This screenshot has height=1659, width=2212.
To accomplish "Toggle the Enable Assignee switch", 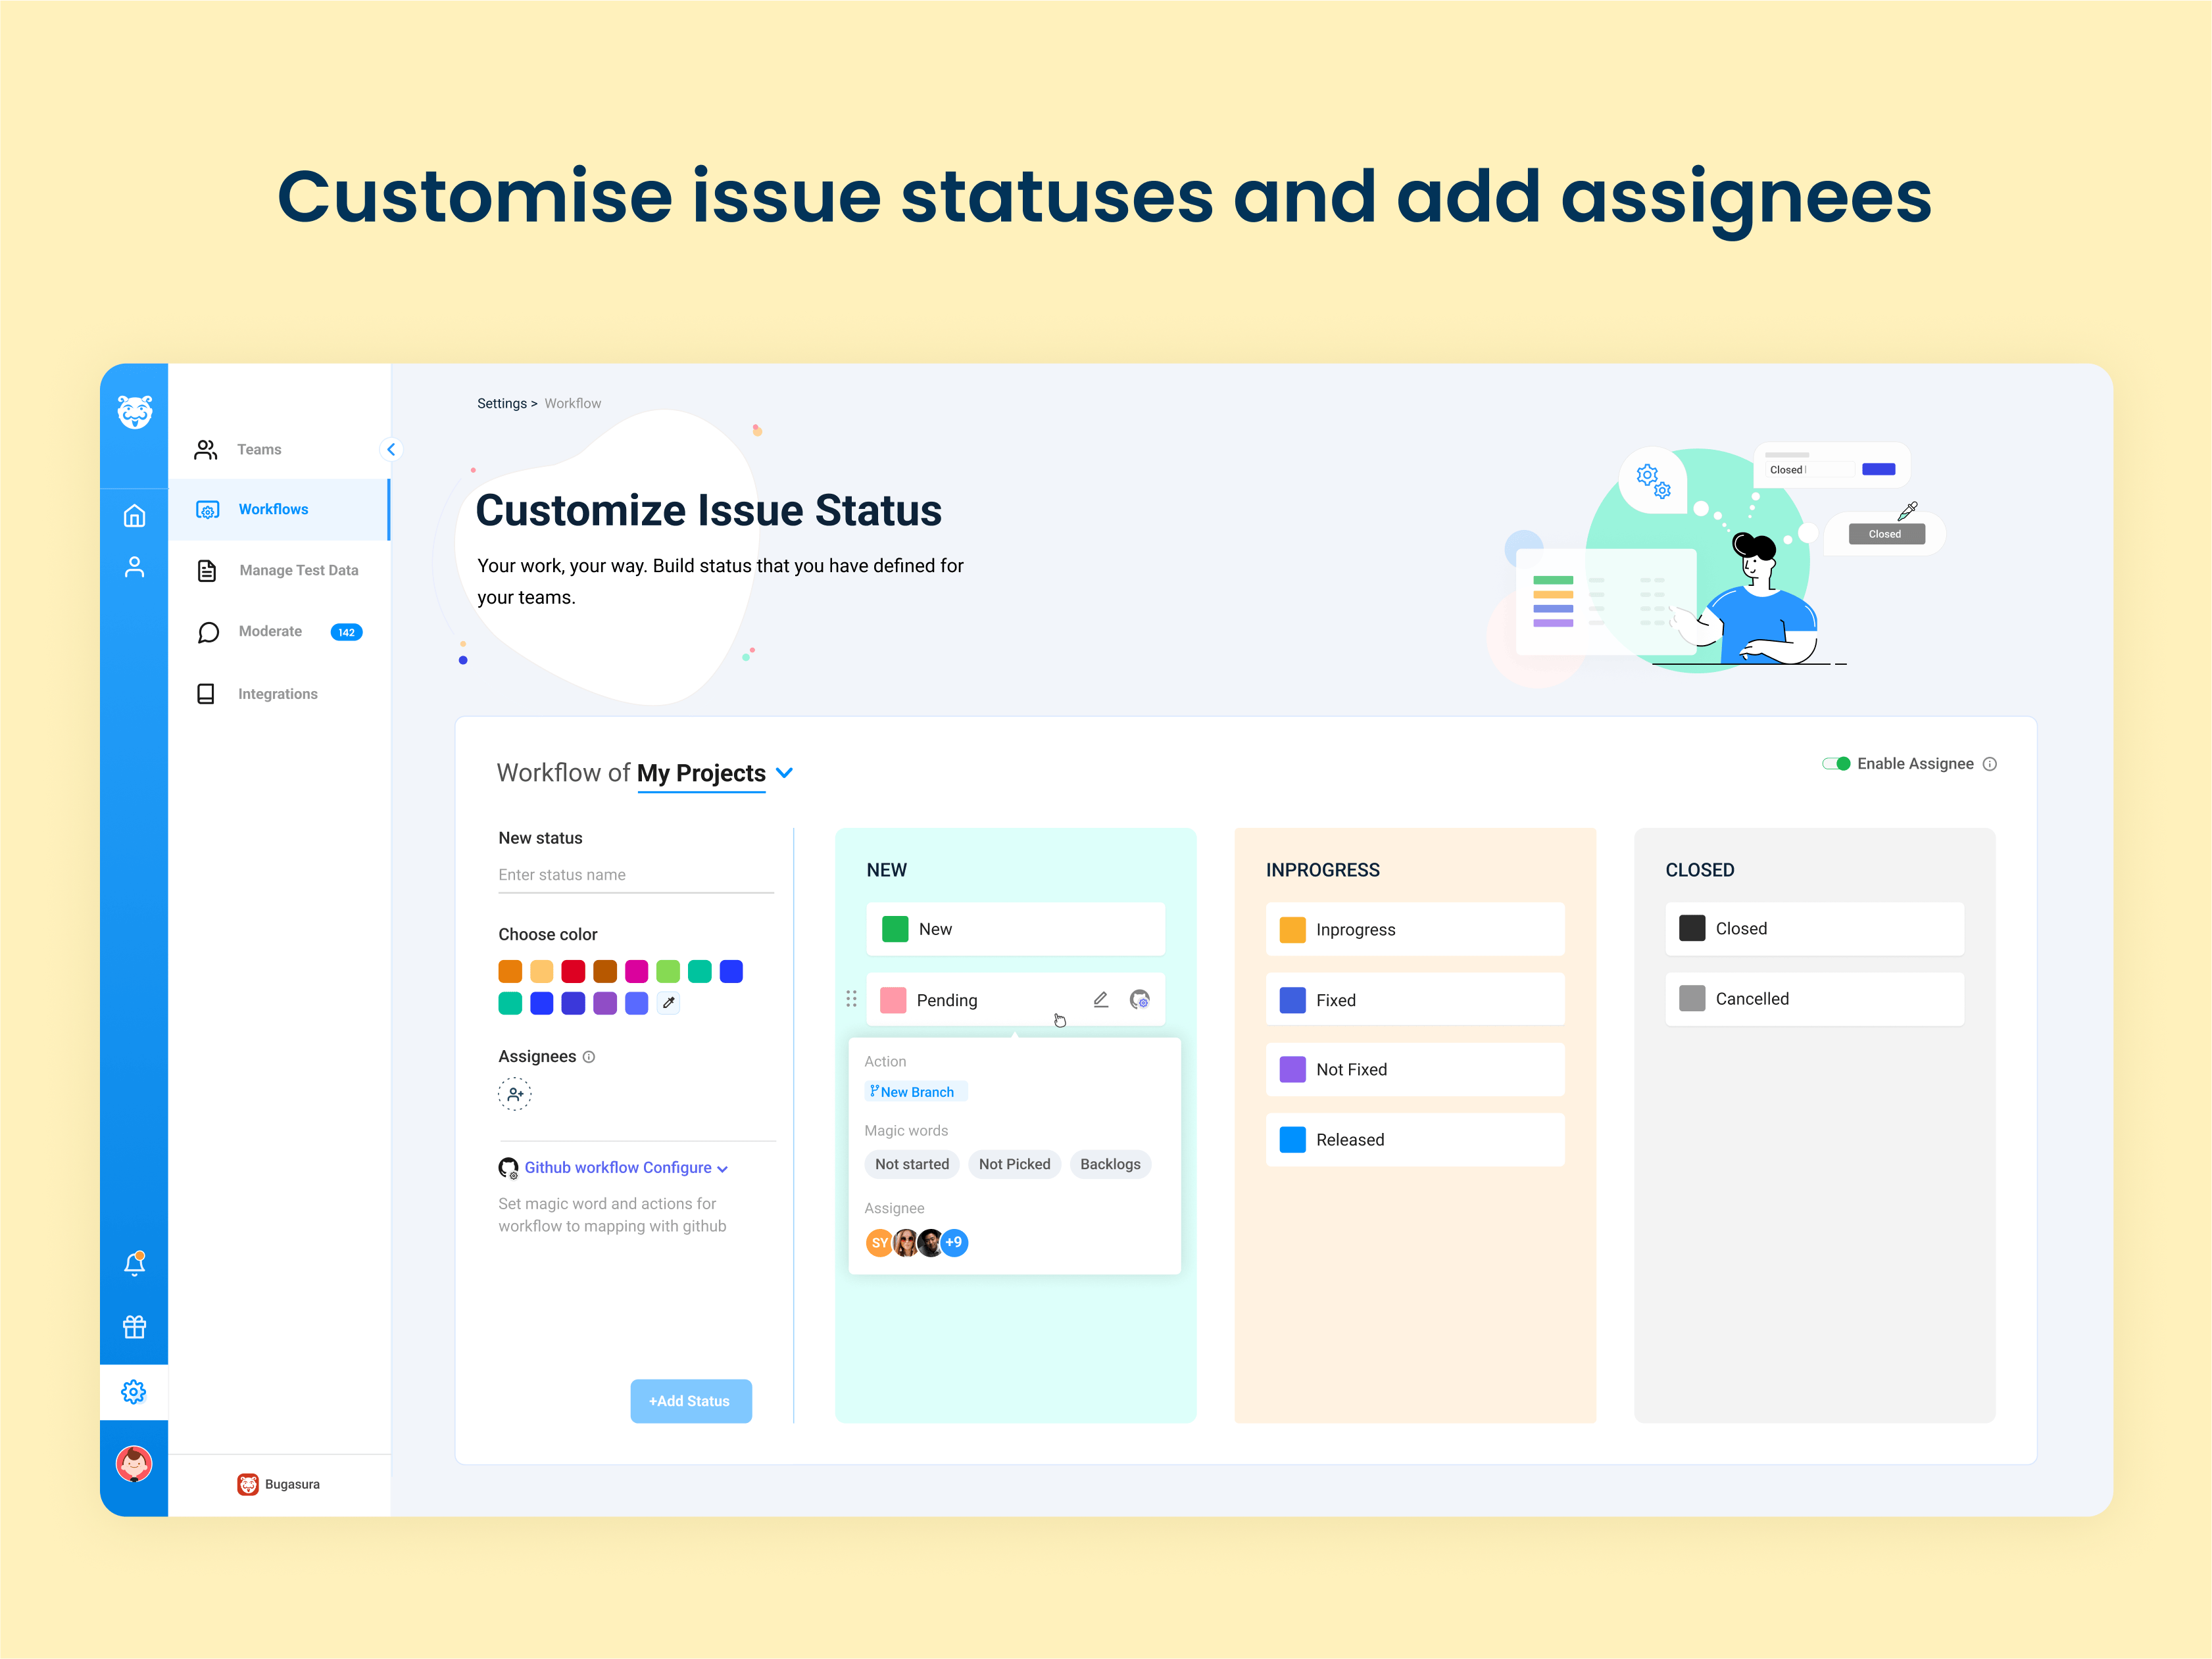I will tap(1836, 764).
